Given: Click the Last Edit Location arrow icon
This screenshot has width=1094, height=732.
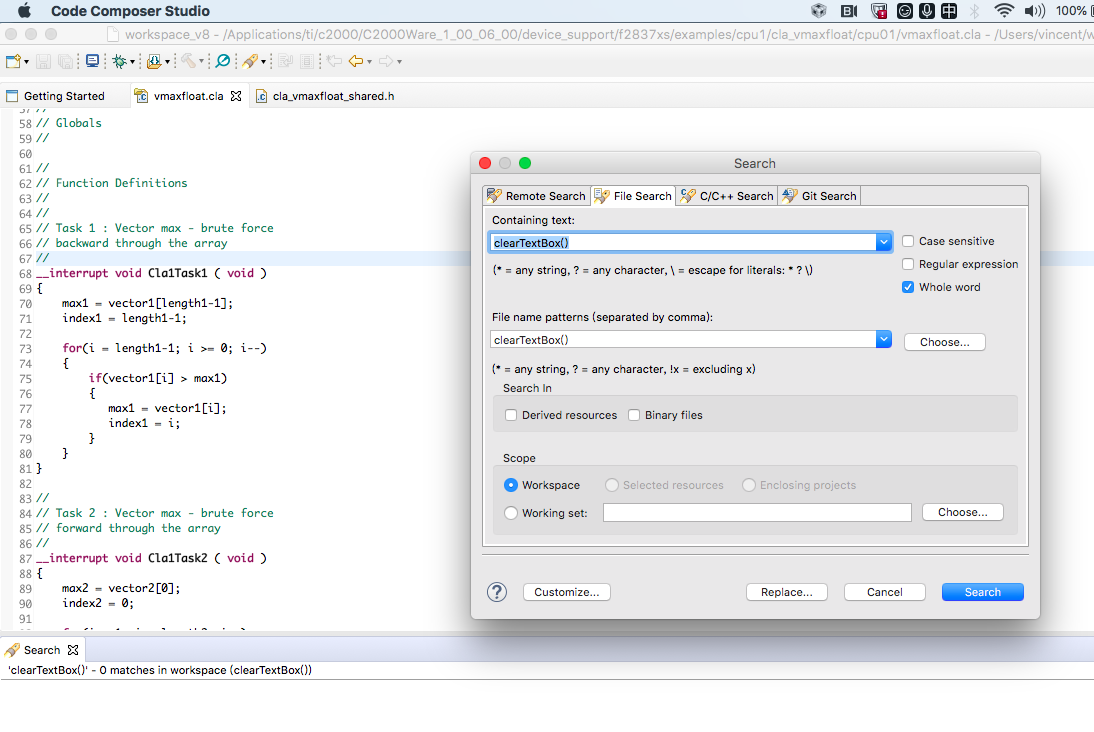Looking at the screenshot, I should tap(334, 61).
